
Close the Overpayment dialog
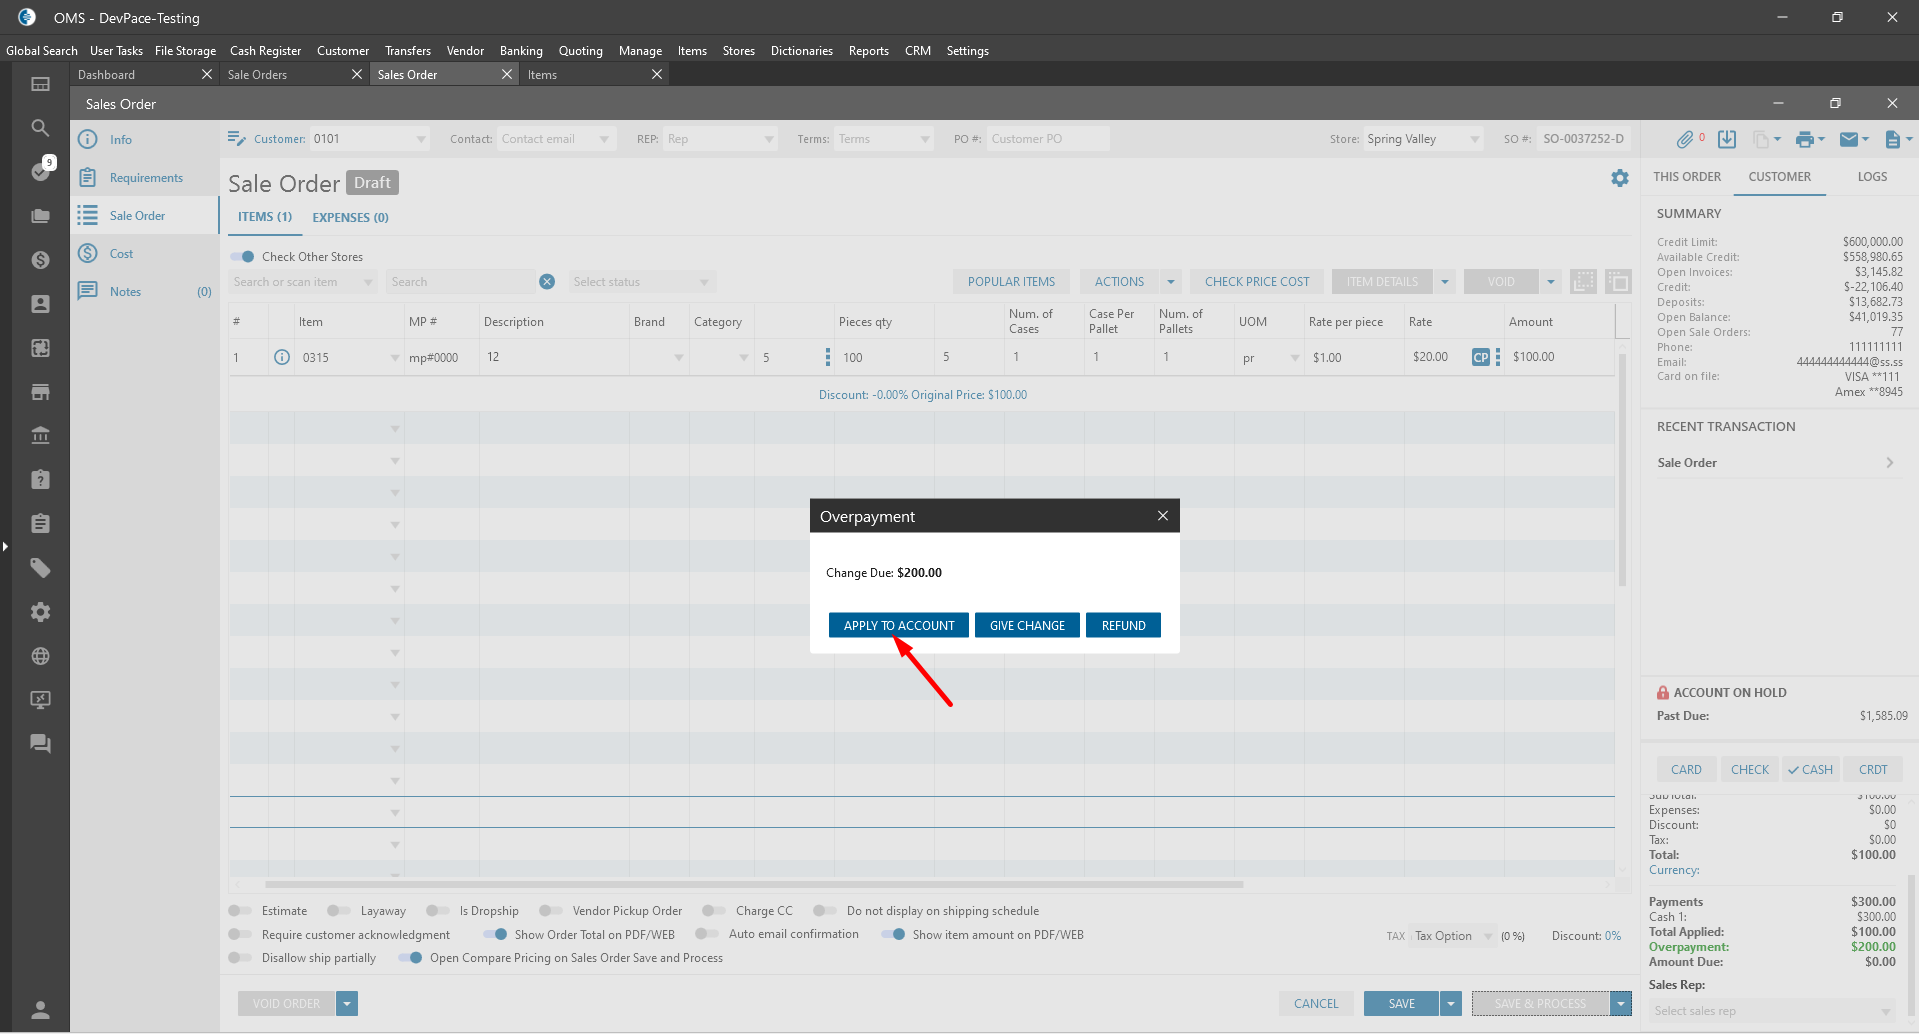pos(1163,516)
